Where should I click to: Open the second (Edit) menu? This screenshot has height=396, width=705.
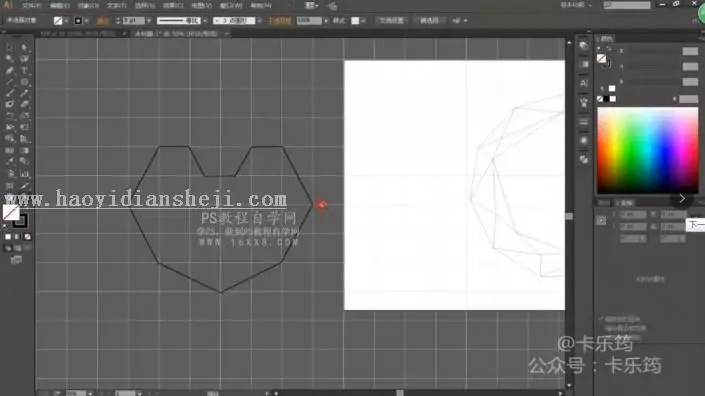coord(59,6)
